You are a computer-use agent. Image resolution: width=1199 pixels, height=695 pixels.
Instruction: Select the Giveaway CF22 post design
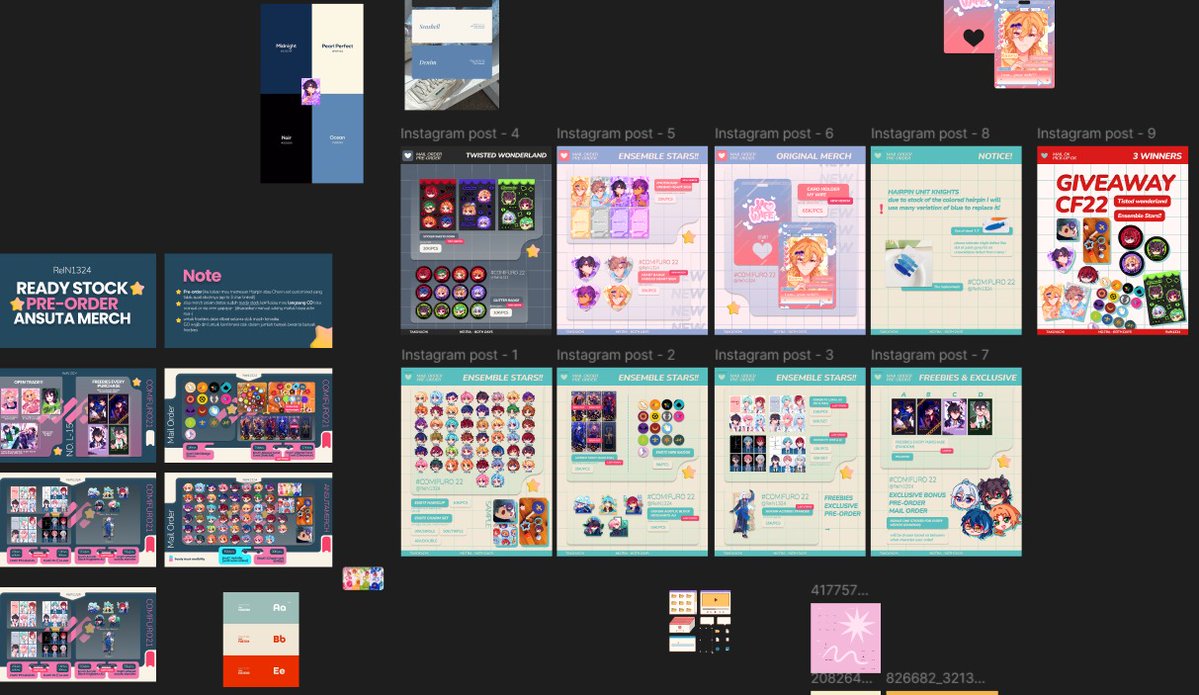click(1112, 240)
